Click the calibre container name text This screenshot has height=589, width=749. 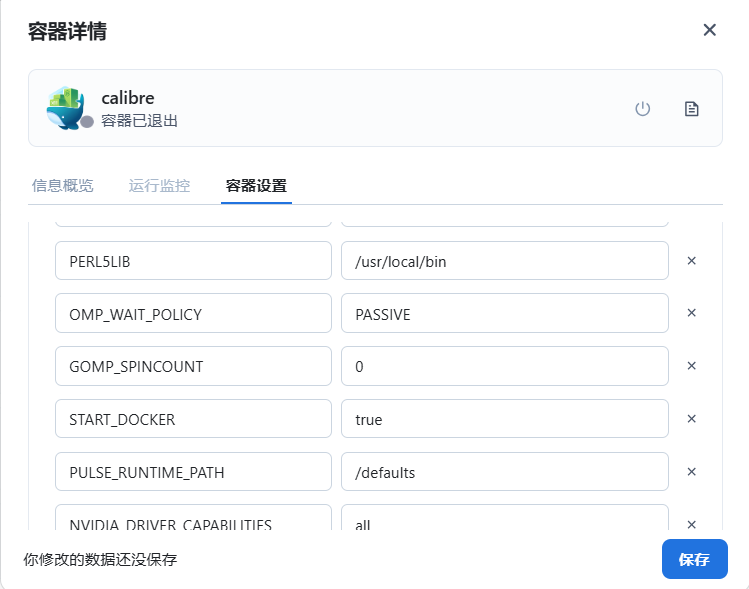128,98
